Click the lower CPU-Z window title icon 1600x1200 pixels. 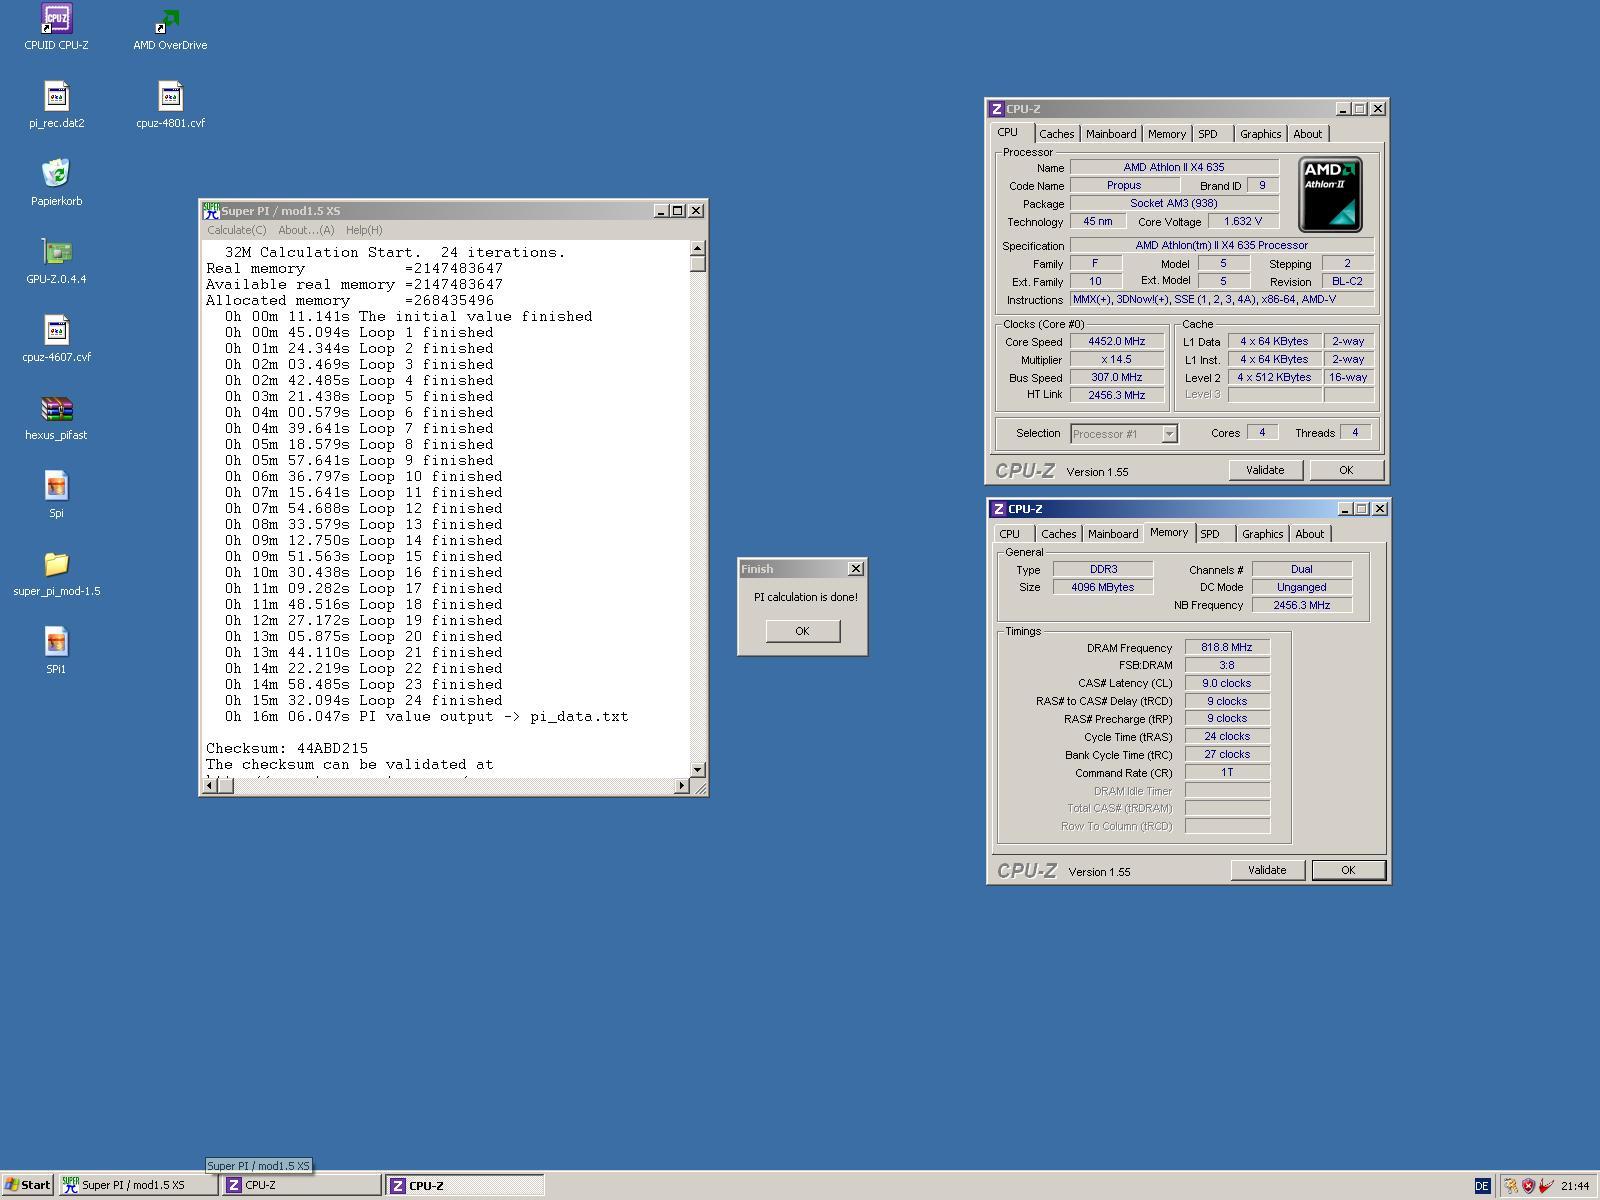pyautogui.click(x=998, y=509)
